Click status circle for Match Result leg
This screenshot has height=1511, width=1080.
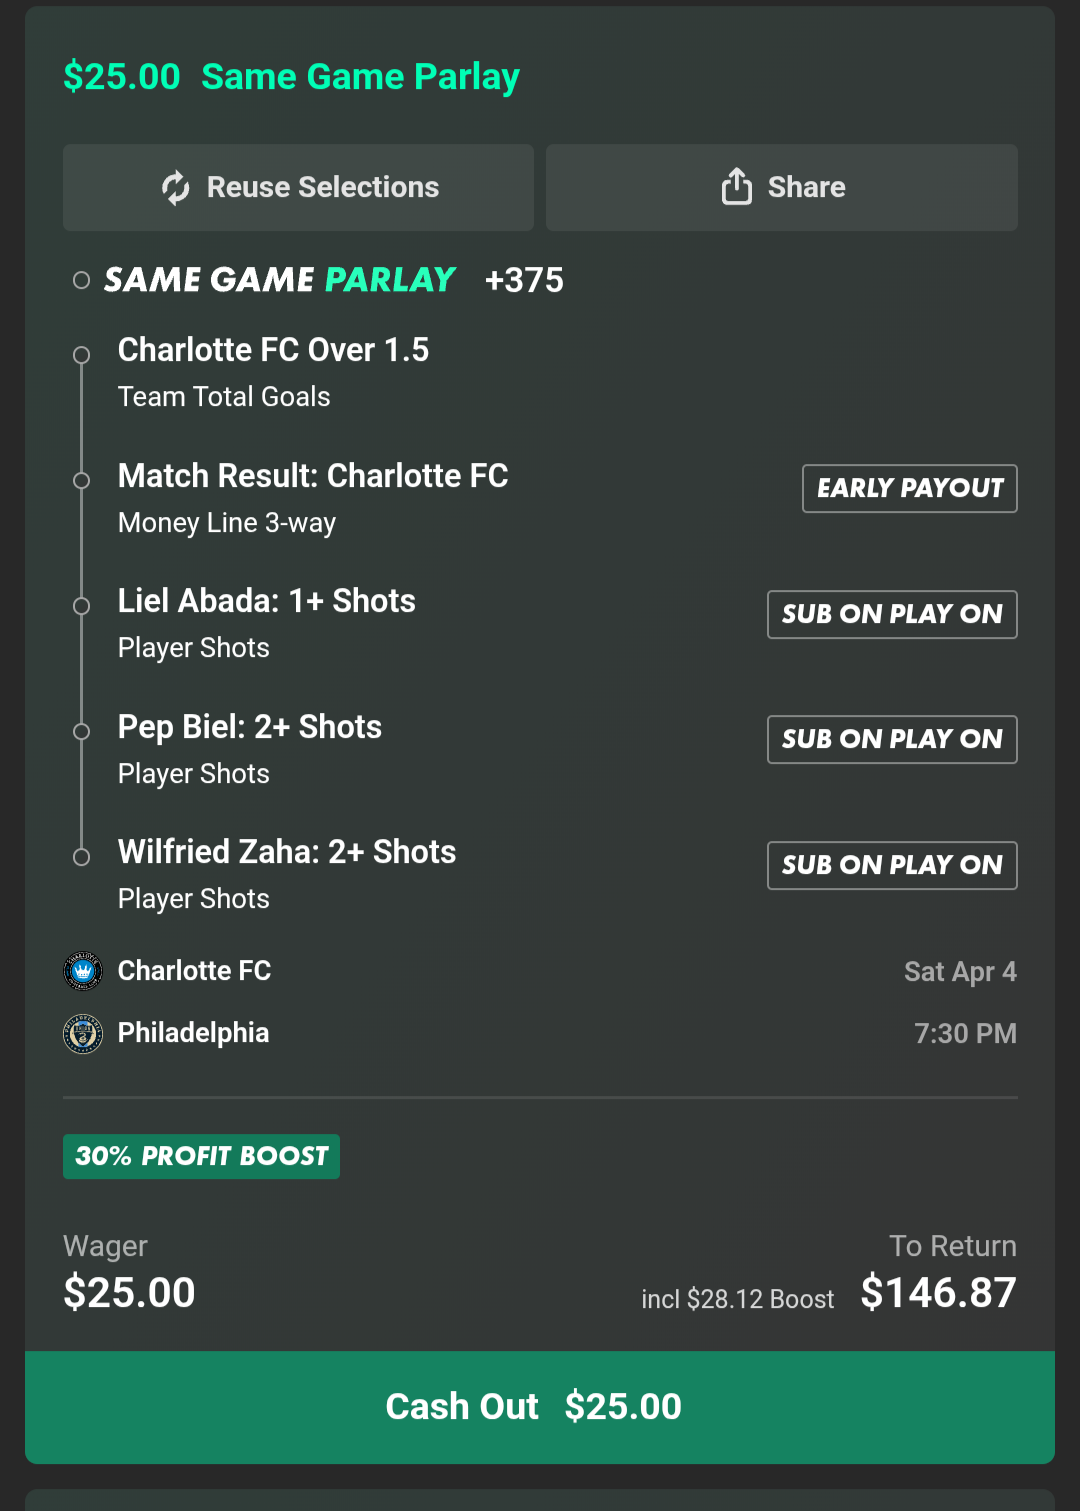click(82, 481)
